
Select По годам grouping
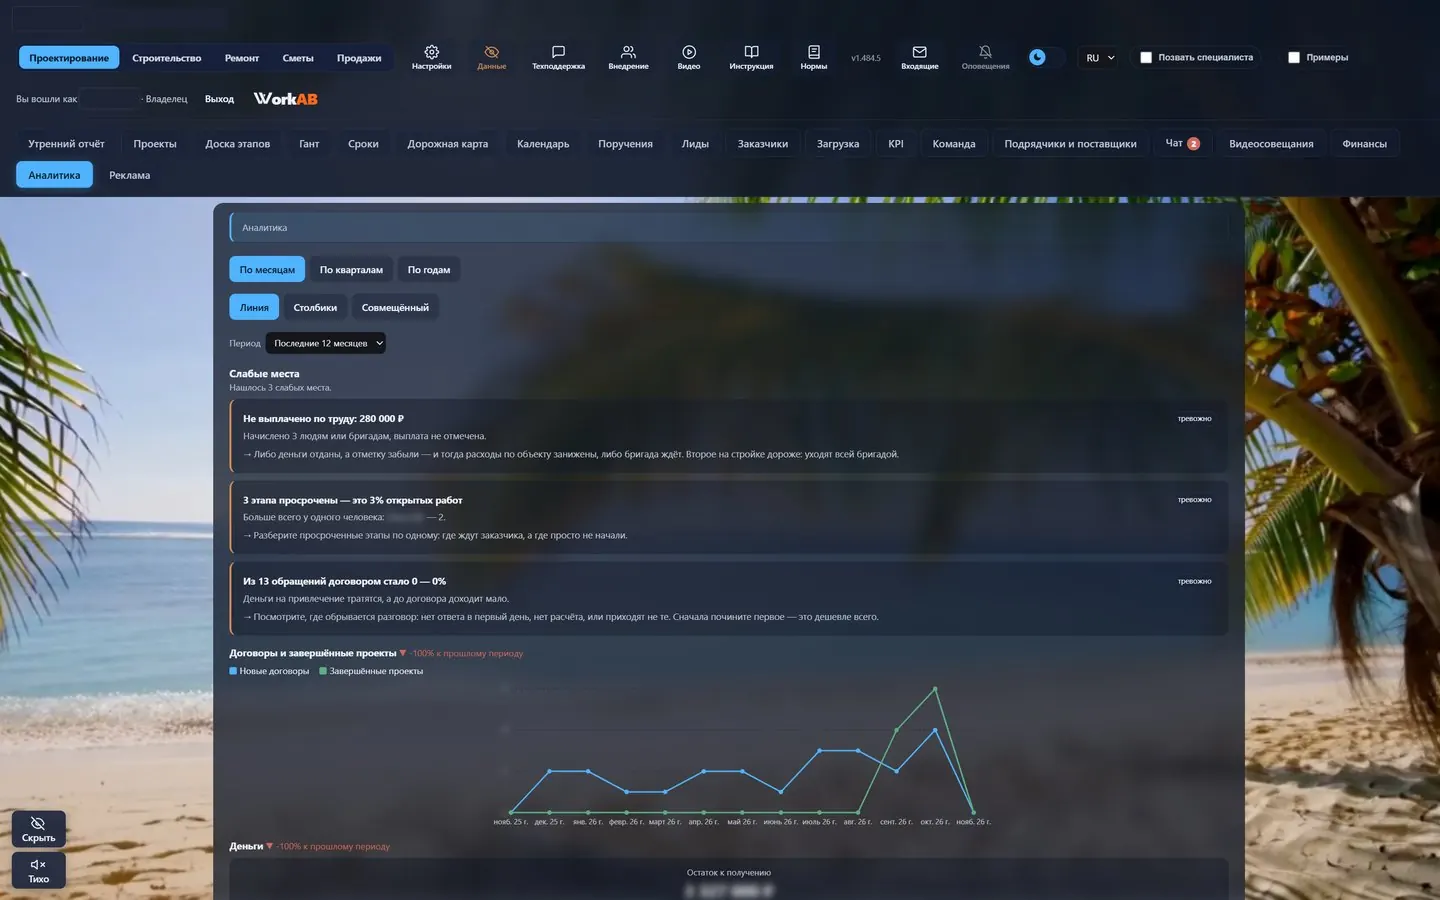click(429, 270)
